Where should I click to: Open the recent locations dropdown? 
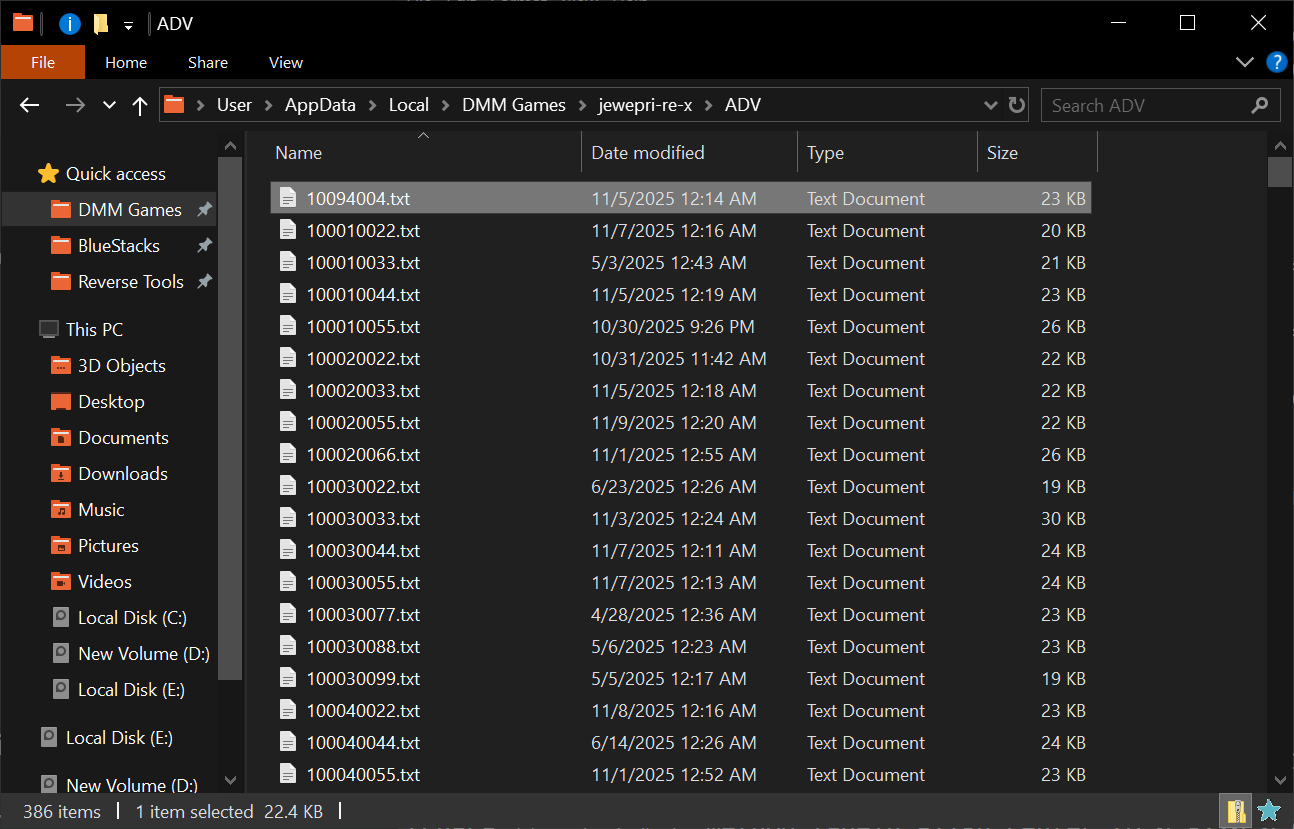109,105
